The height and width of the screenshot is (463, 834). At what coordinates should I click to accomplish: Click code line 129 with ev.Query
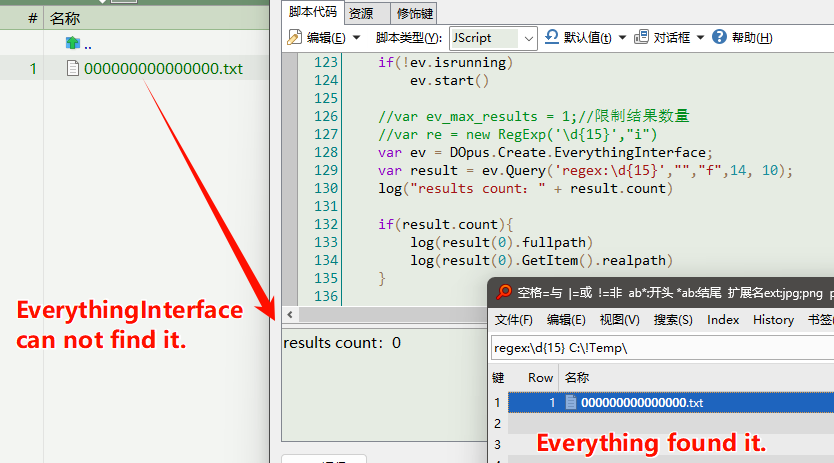pos(585,170)
